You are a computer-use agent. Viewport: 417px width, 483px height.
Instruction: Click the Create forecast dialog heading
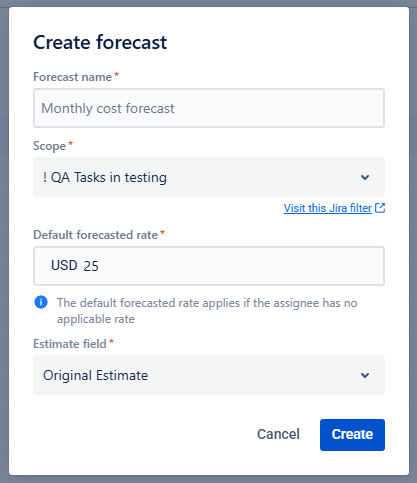click(x=100, y=42)
